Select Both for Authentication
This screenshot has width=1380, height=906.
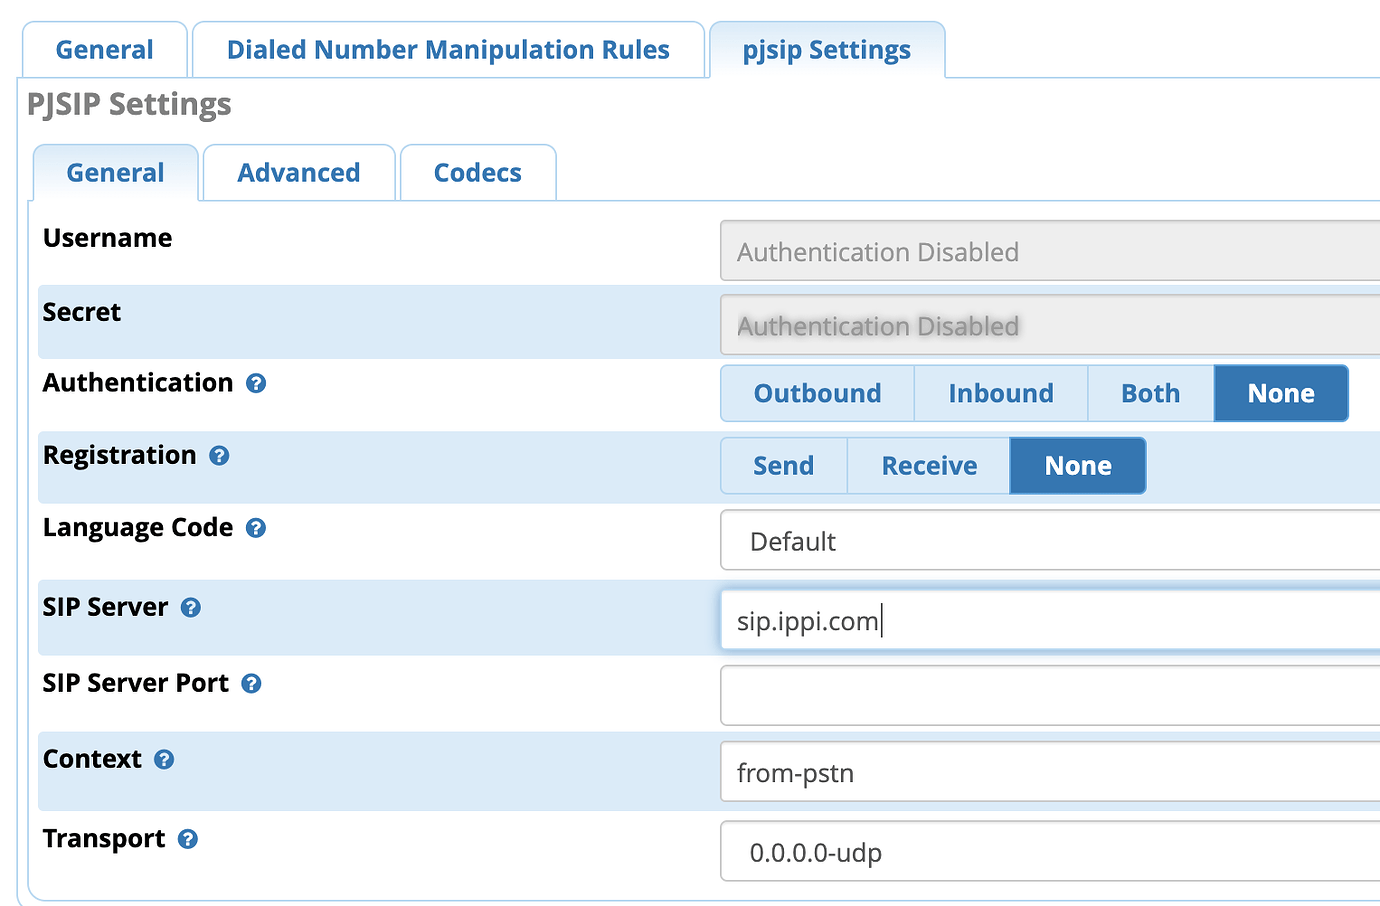point(1150,393)
